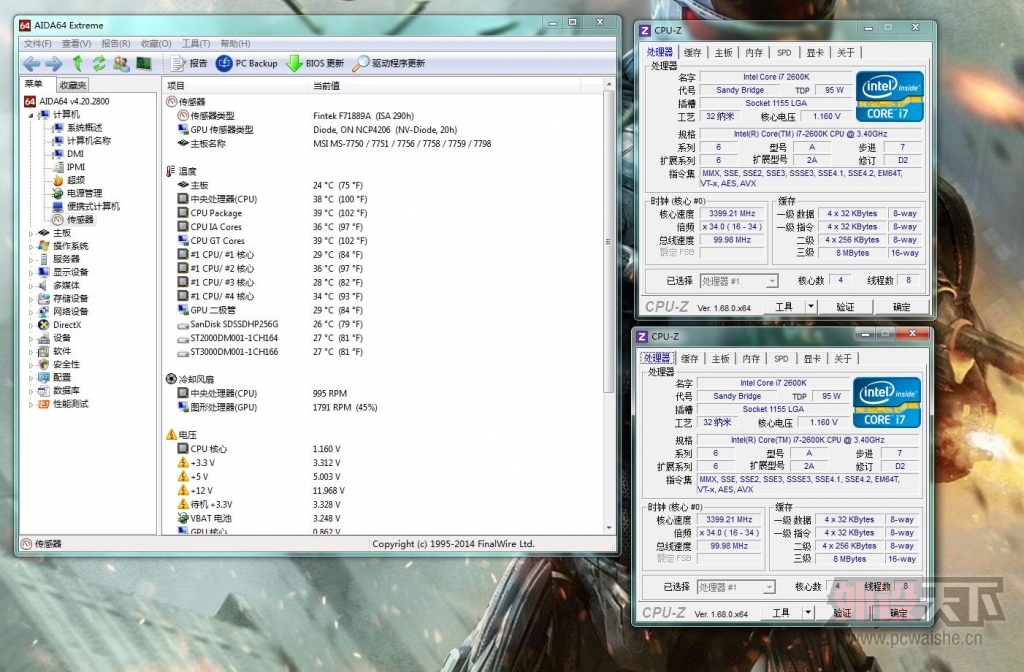Image resolution: width=1024 pixels, height=672 pixels.
Task: Click the Back arrow in AIDA64 toolbar
Action: (x=31, y=63)
